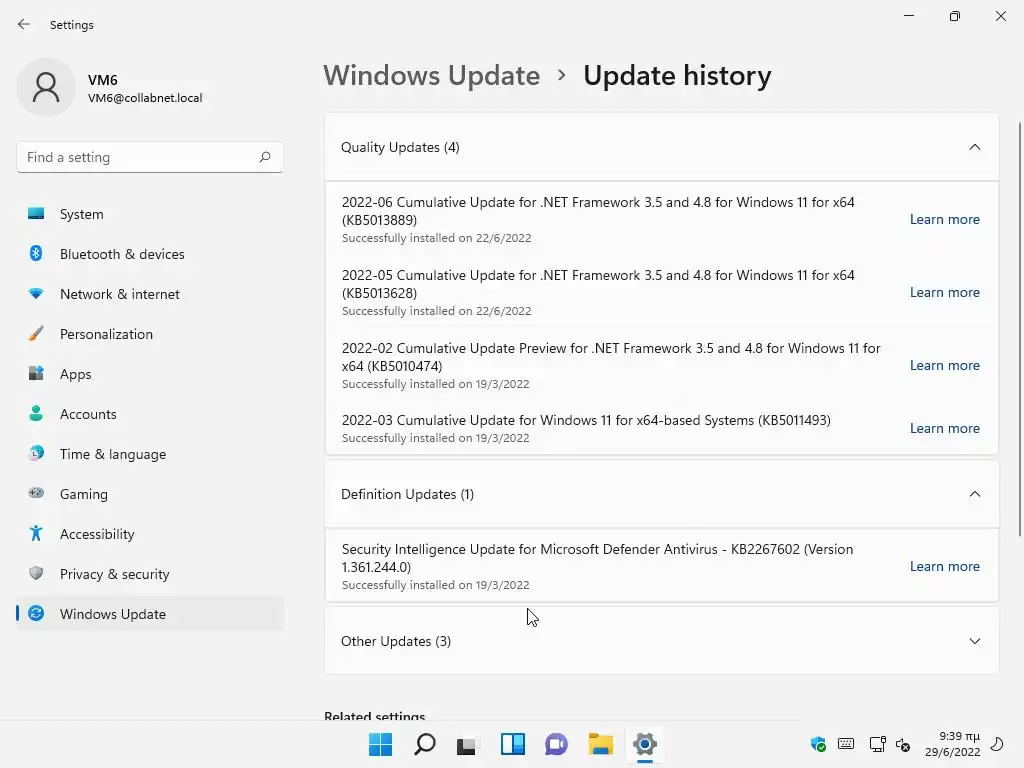This screenshot has width=1024, height=768.
Task: Go back to Windows Update breadcrumb
Action: click(x=432, y=76)
